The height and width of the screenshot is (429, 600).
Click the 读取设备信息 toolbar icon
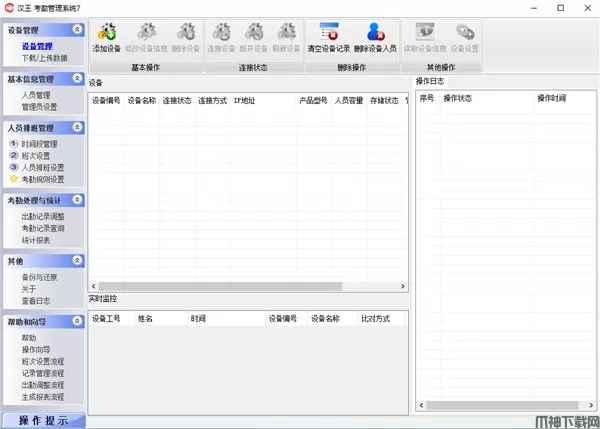(425, 32)
